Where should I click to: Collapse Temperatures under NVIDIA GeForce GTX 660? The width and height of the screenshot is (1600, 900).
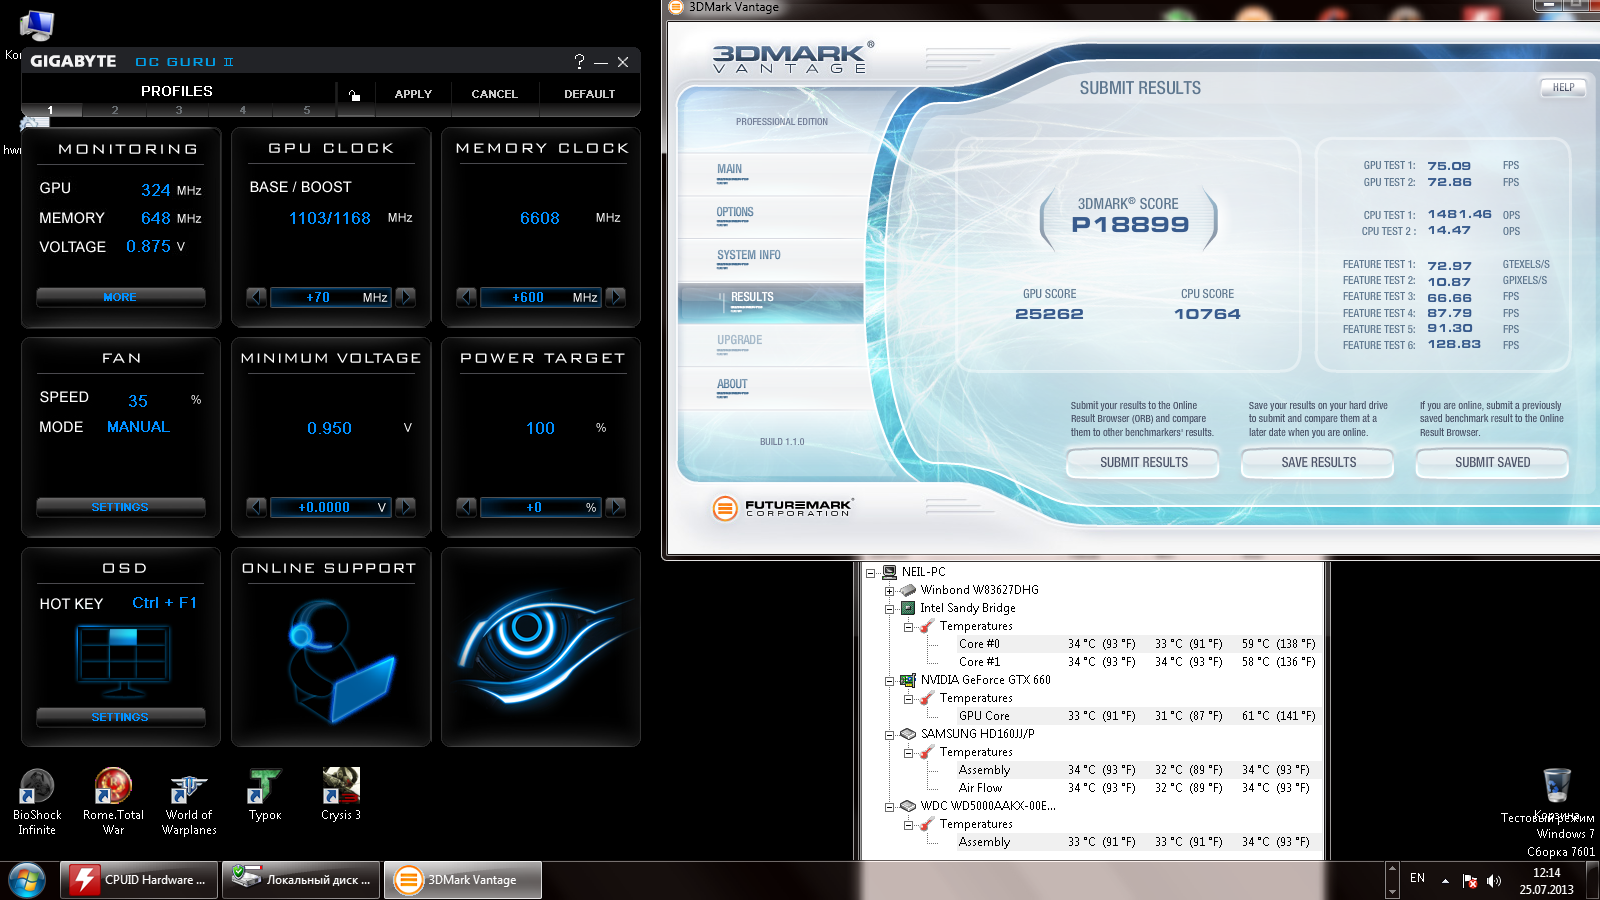click(908, 699)
